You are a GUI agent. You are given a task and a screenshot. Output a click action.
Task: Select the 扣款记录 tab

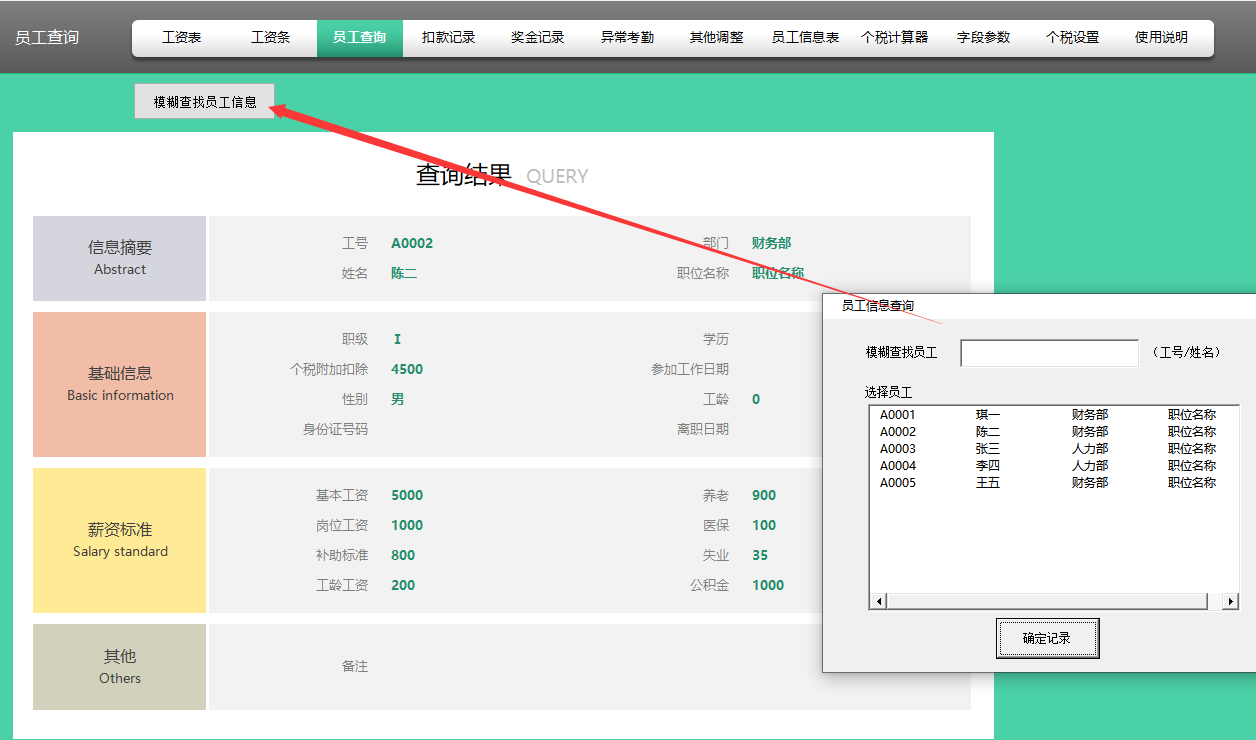click(448, 37)
